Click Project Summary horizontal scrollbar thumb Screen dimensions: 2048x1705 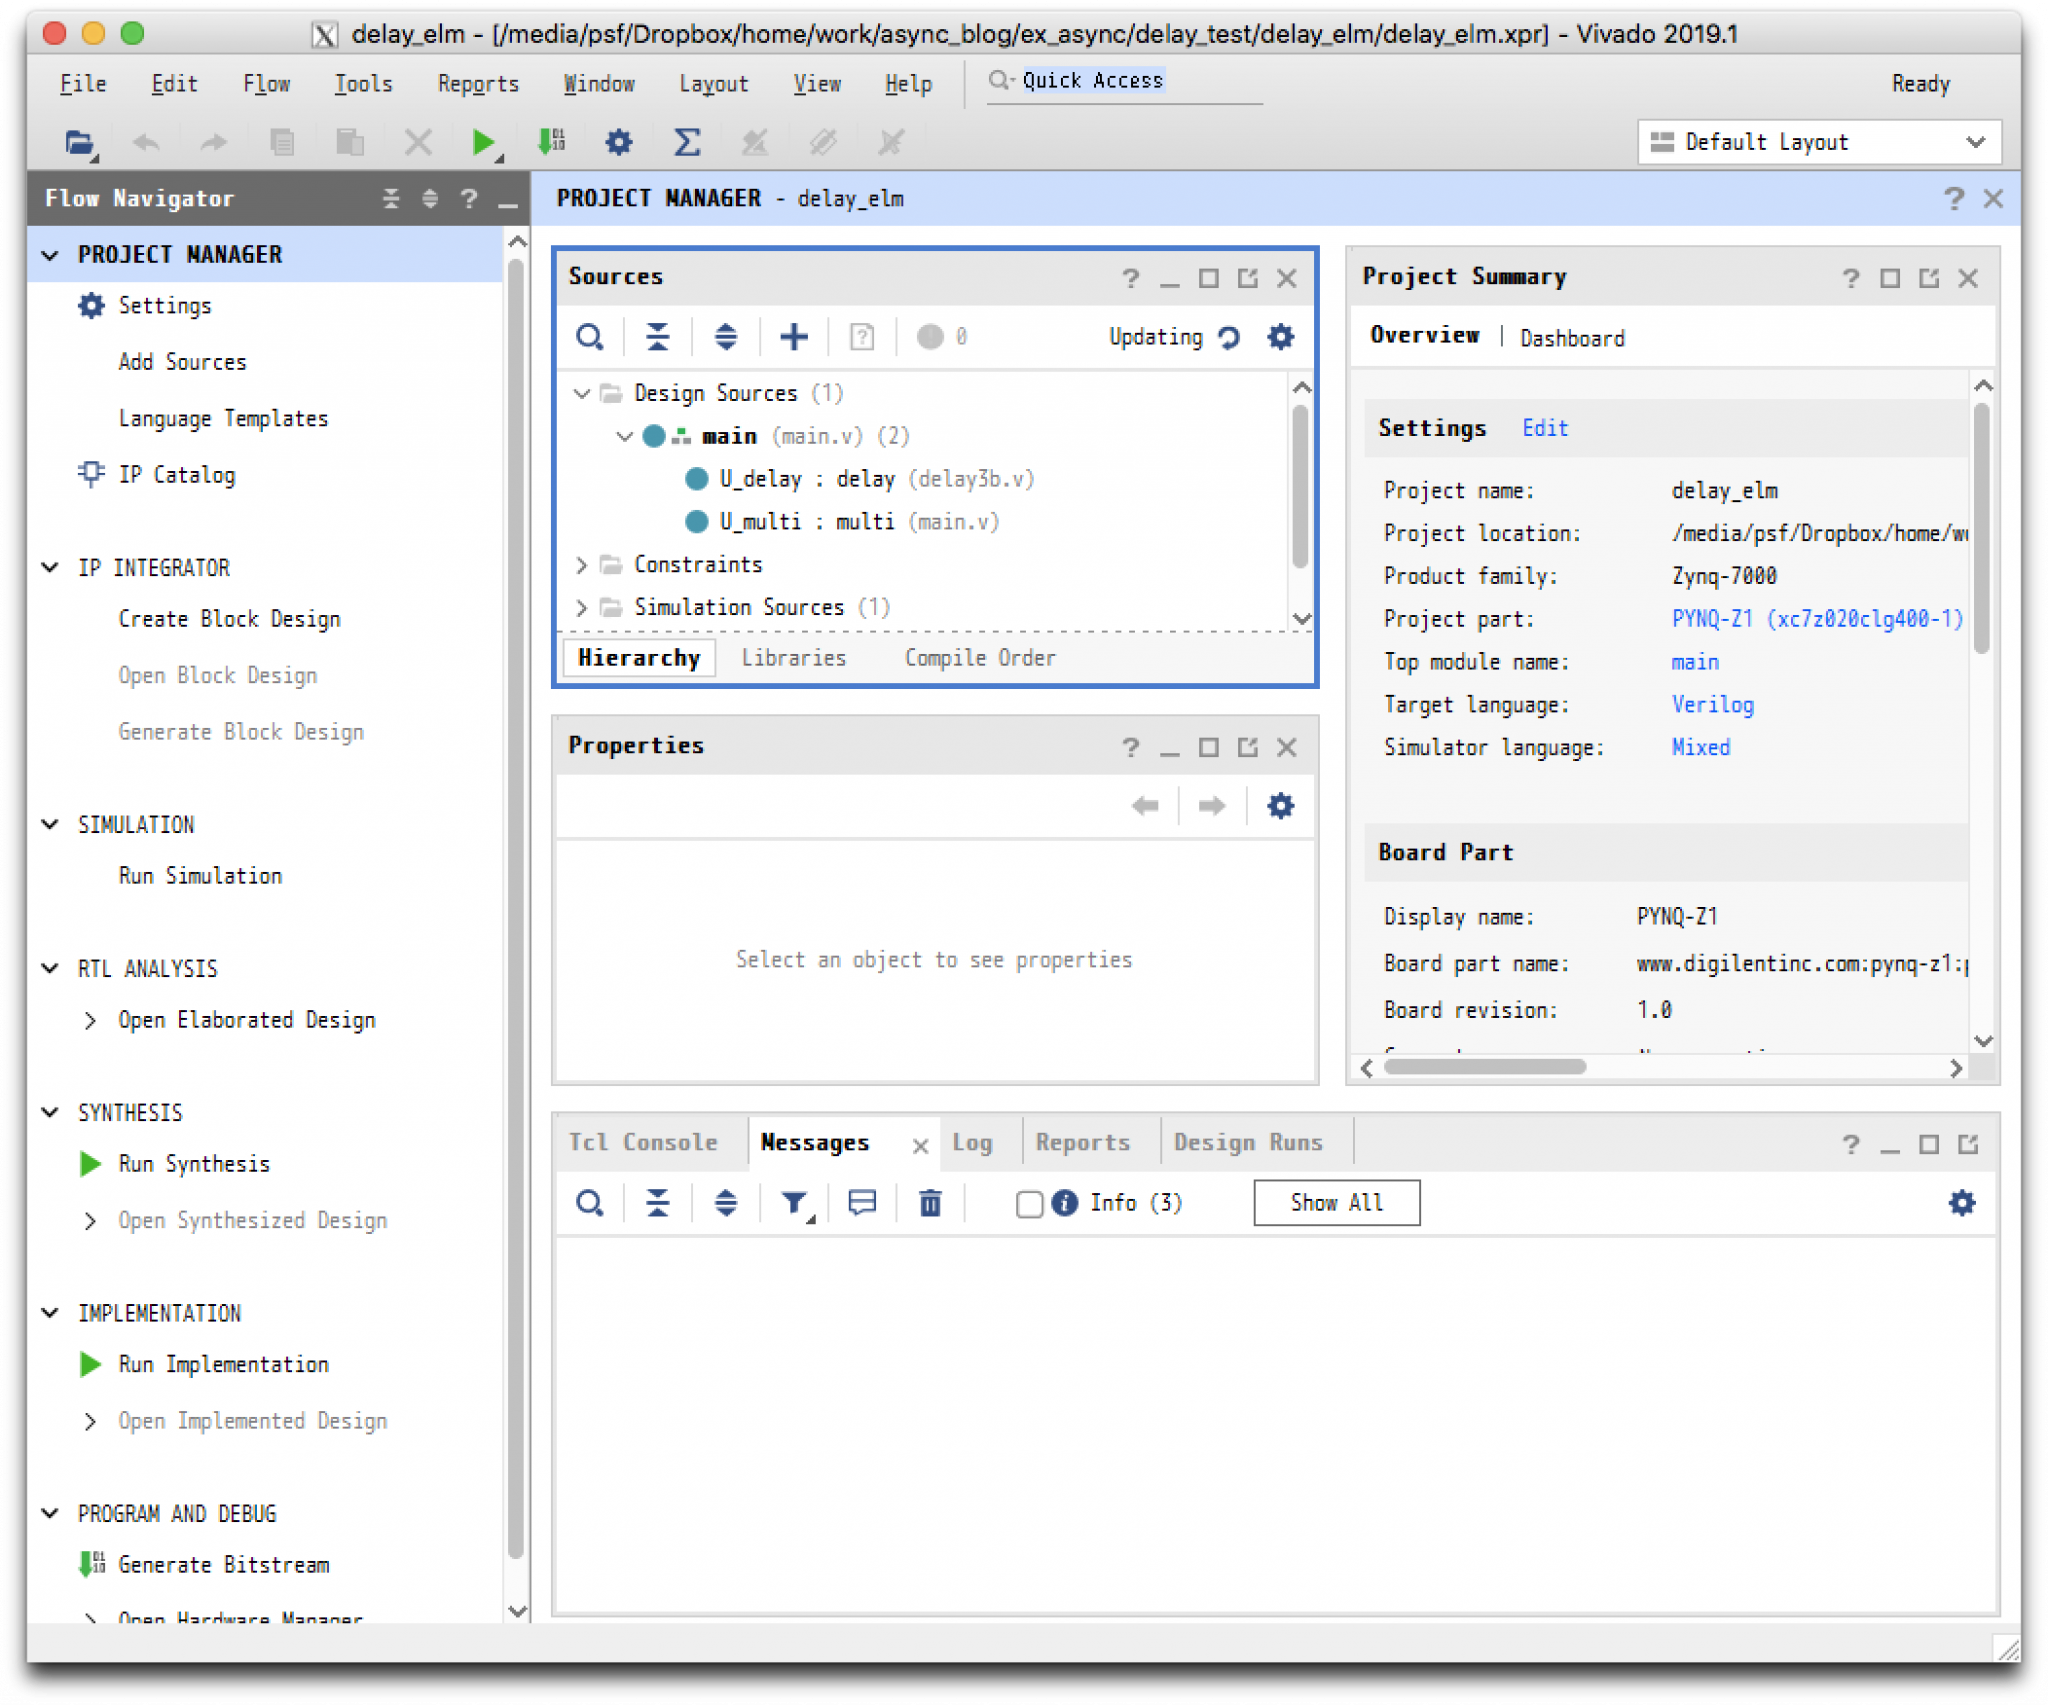pyautogui.click(x=1484, y=1067)
